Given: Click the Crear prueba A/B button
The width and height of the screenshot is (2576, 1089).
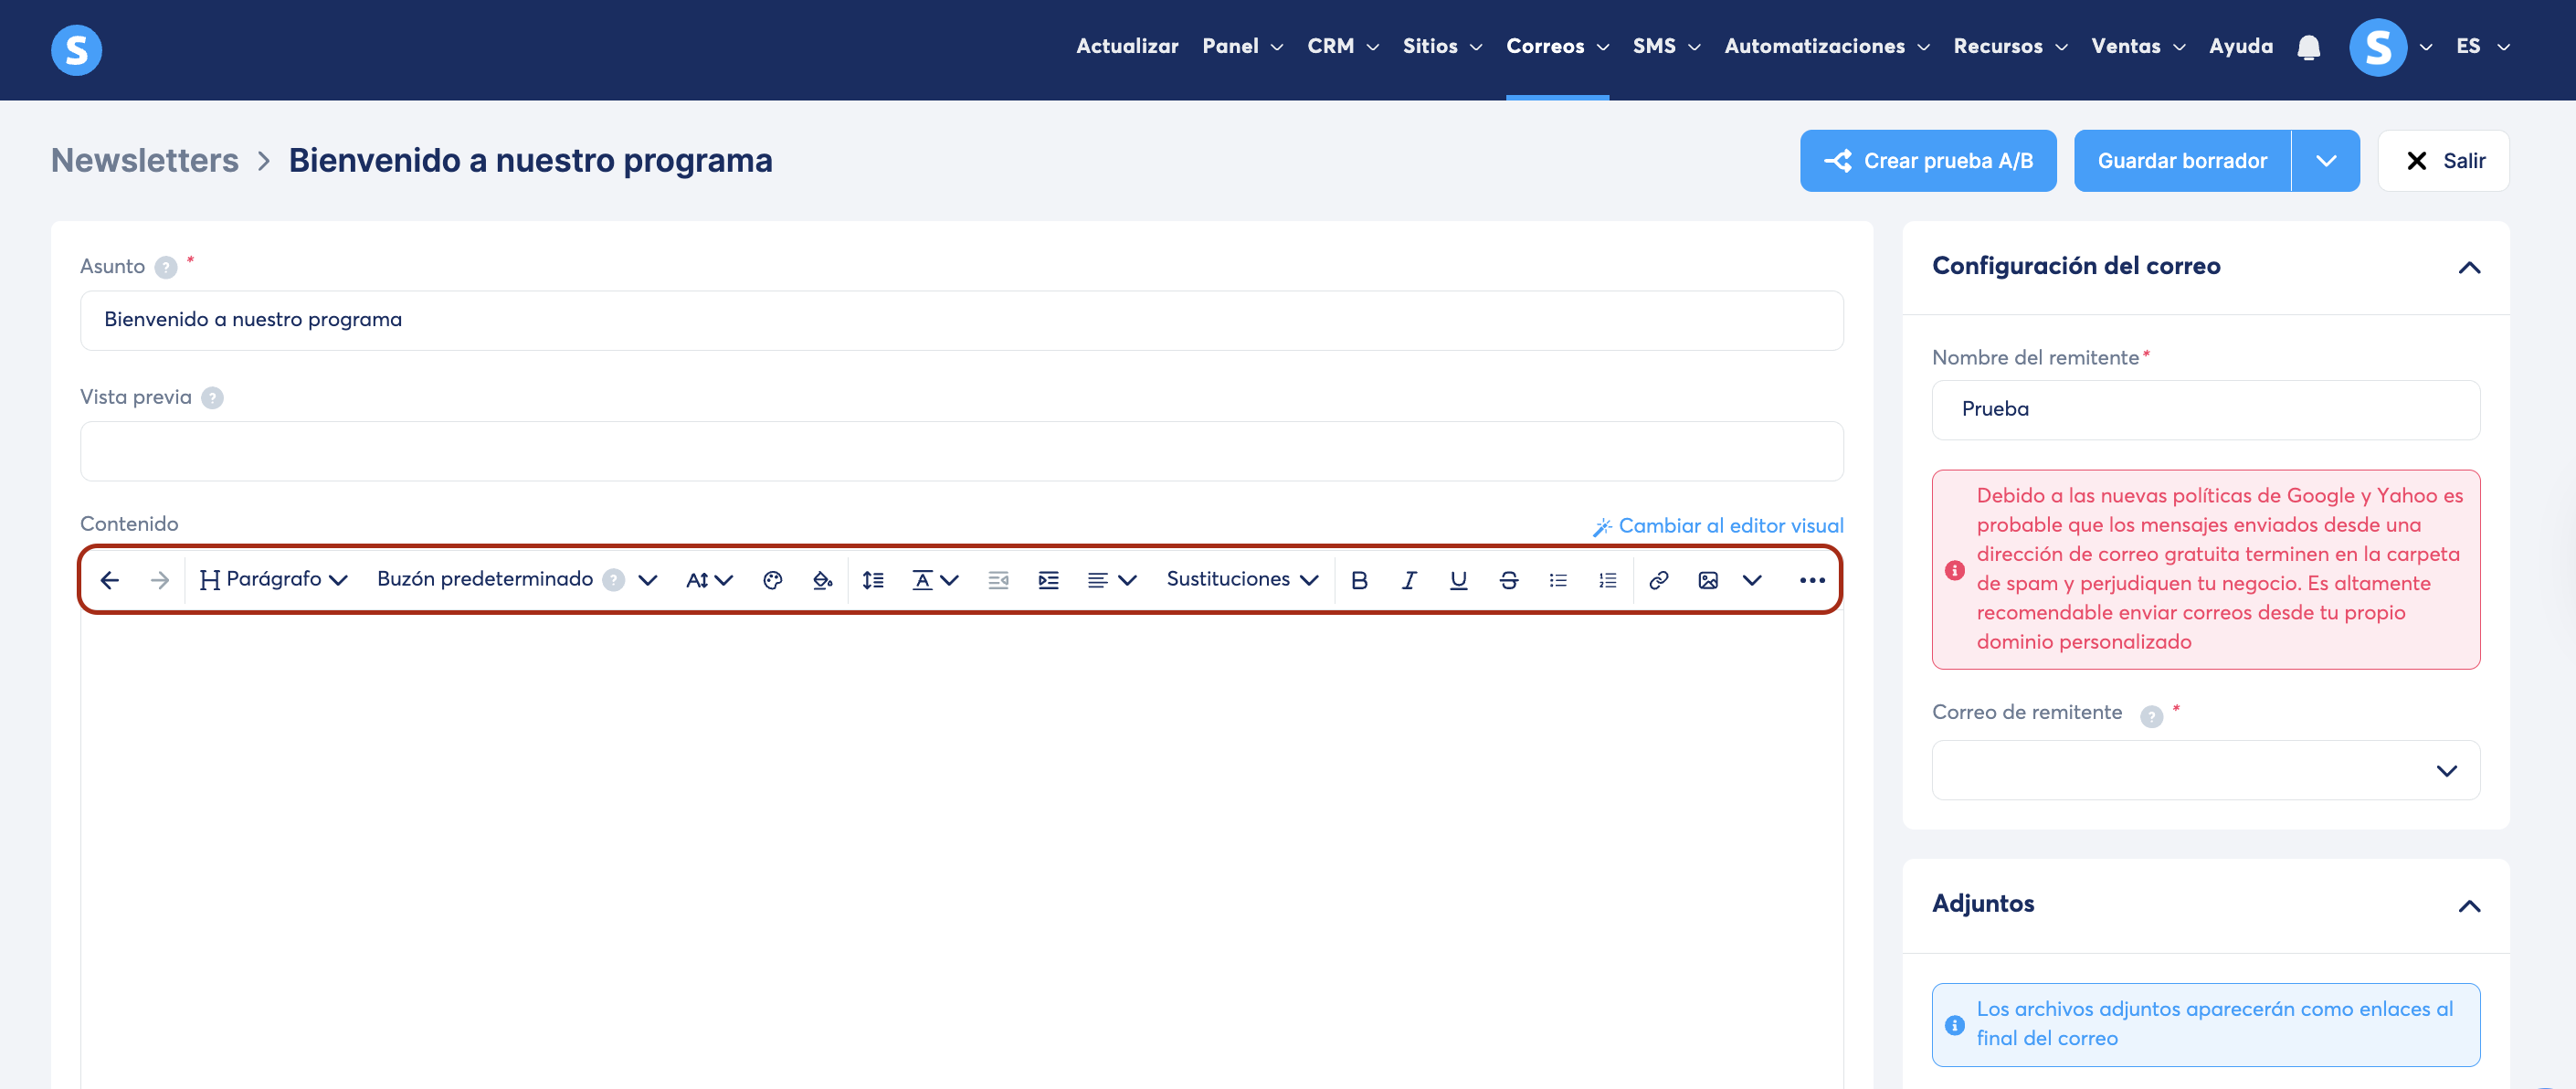Looking at the screenshot, I should click(1927, 161).
